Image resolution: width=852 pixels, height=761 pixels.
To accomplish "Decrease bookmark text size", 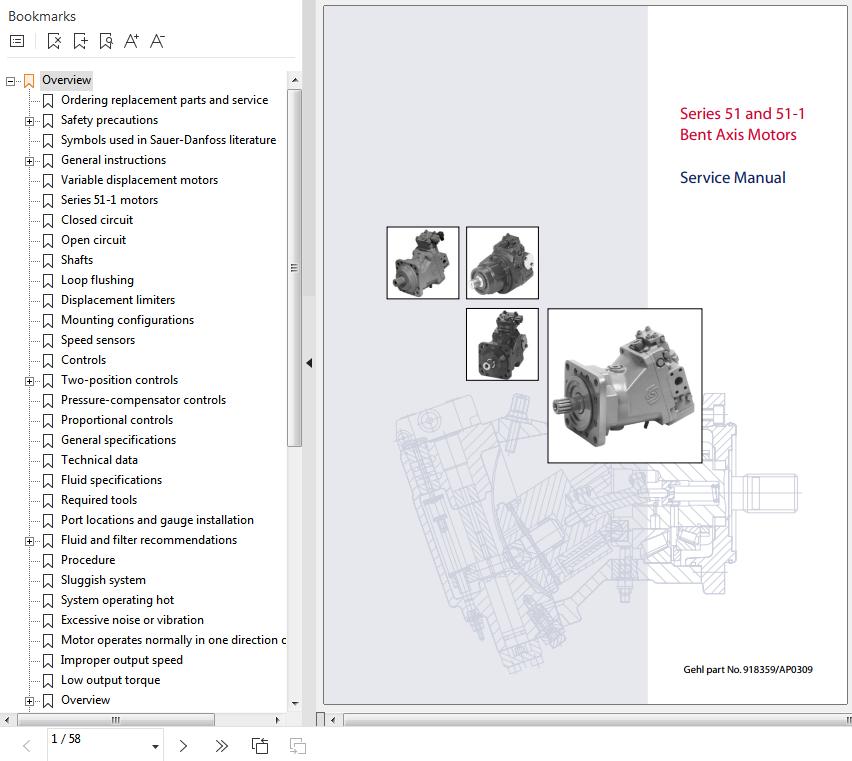I will pyautogui.click(x=157, y=41).
